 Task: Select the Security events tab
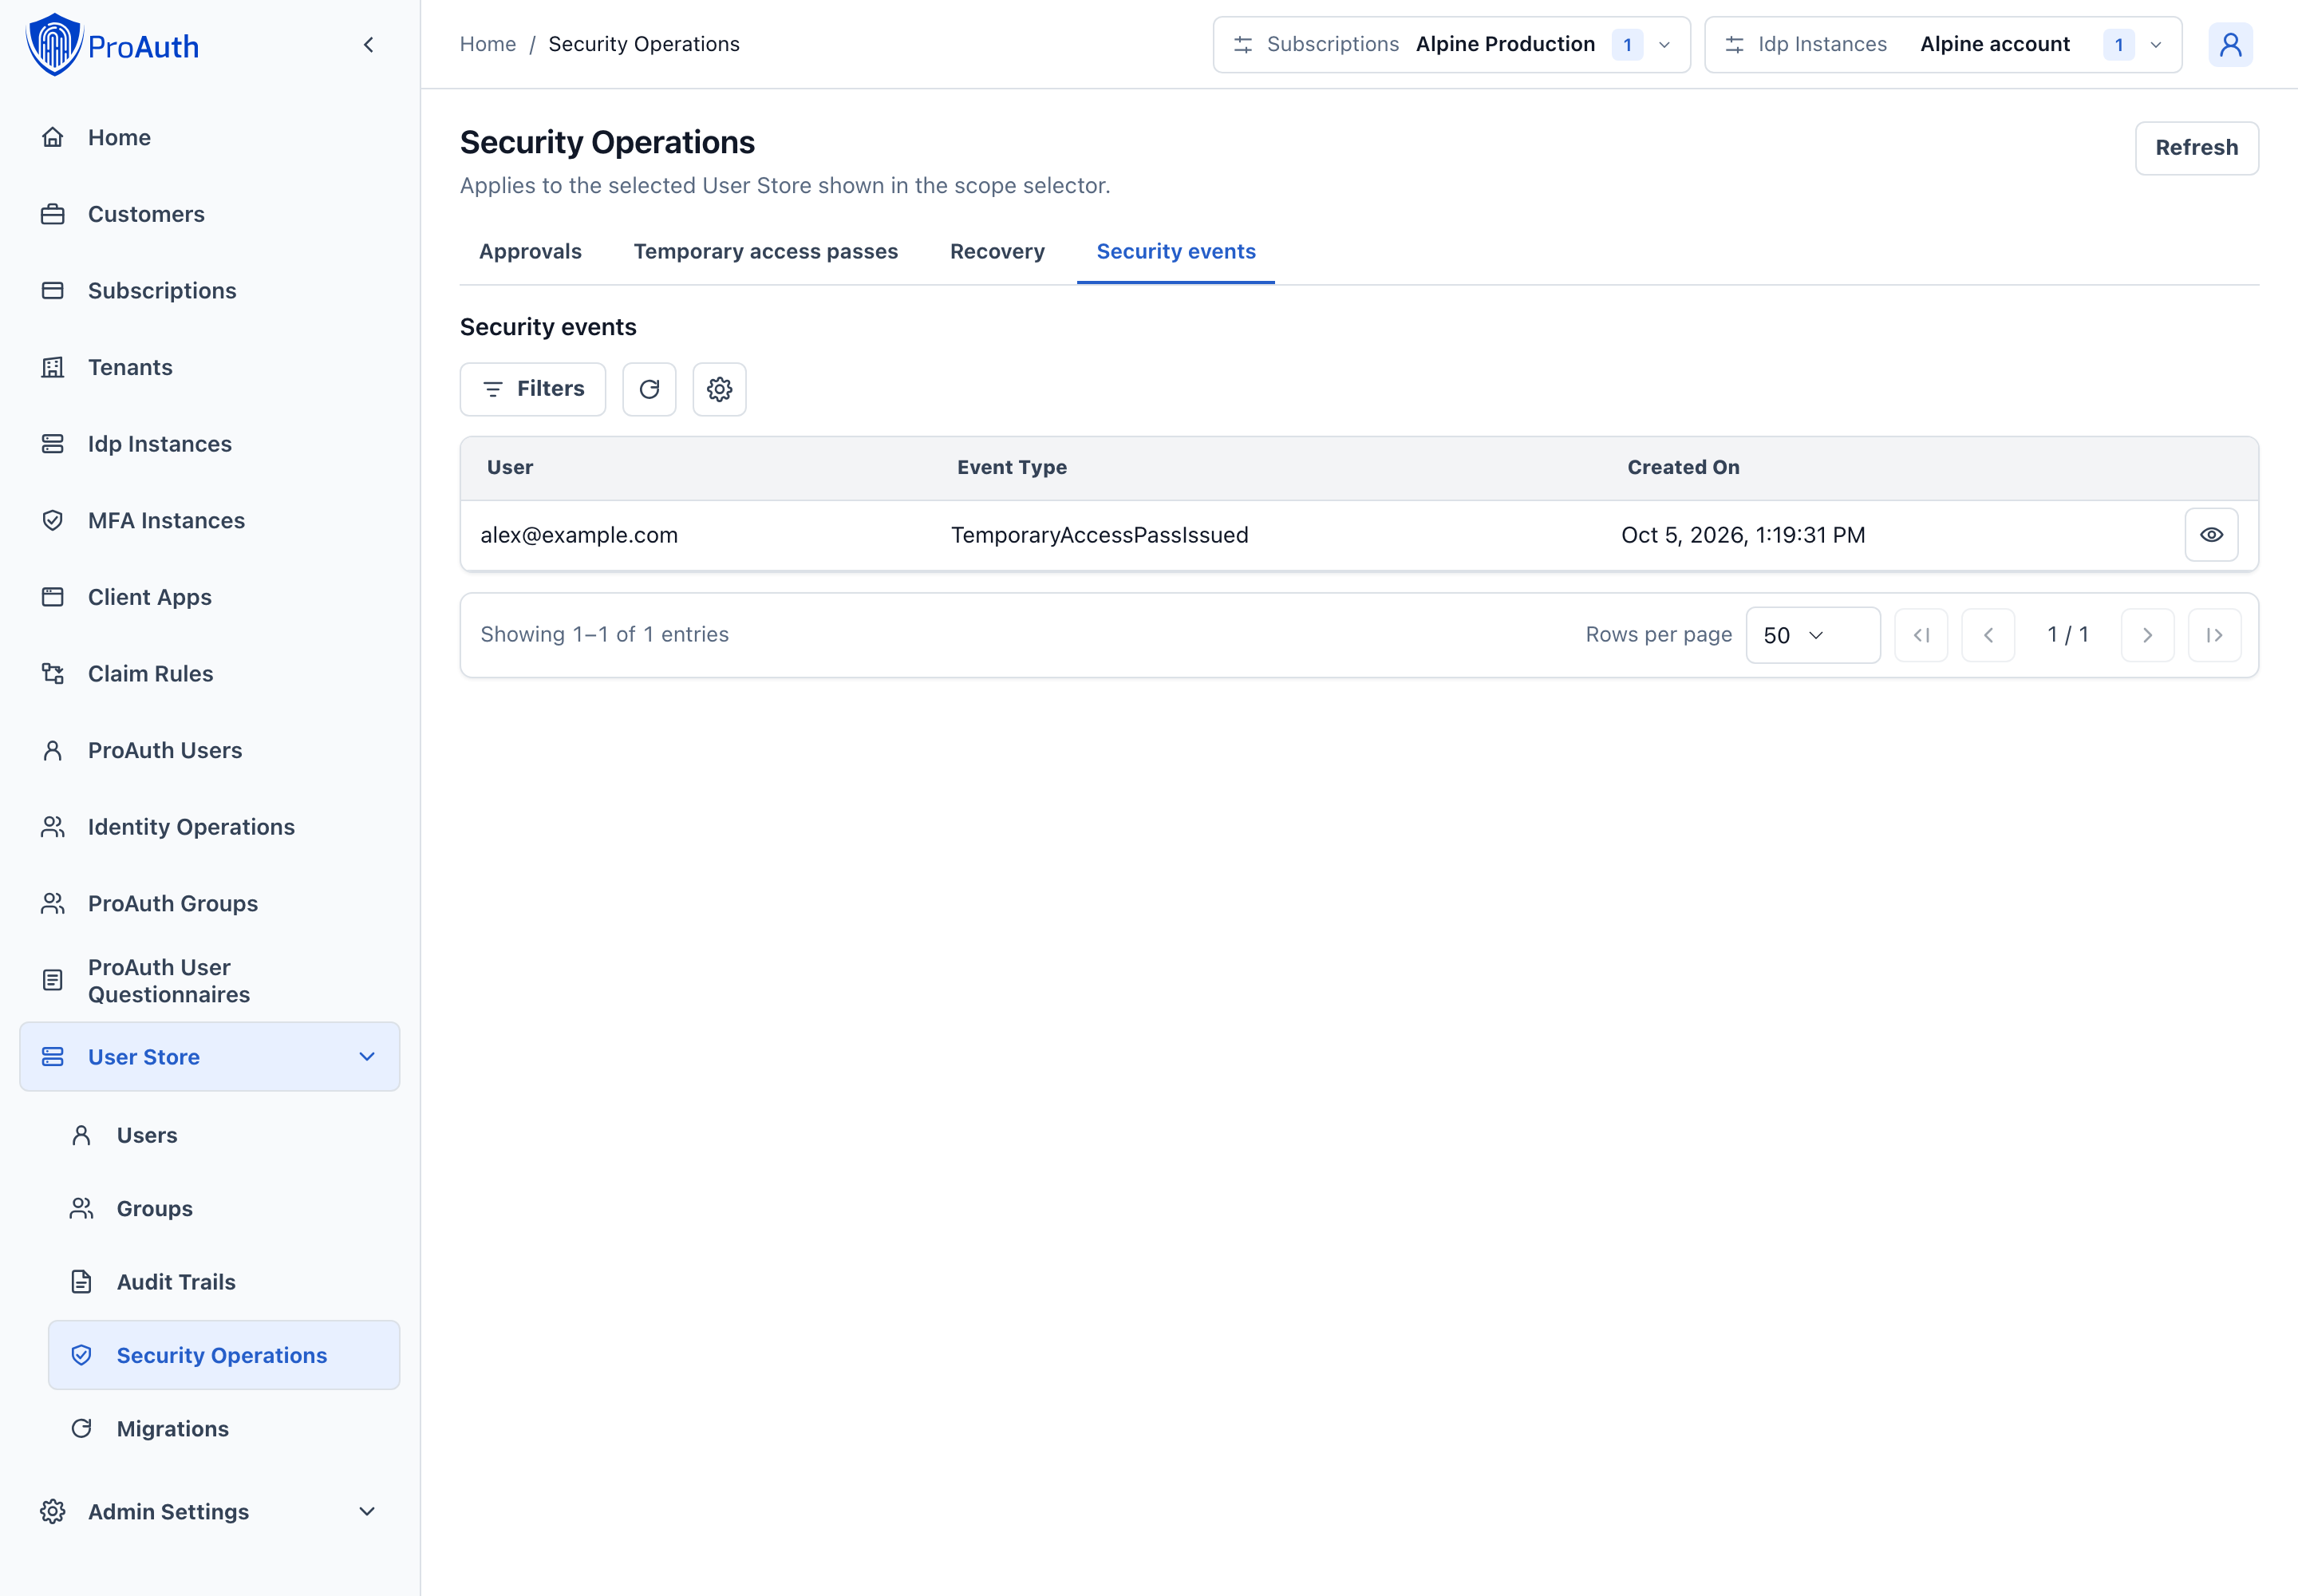[1176, 252]
